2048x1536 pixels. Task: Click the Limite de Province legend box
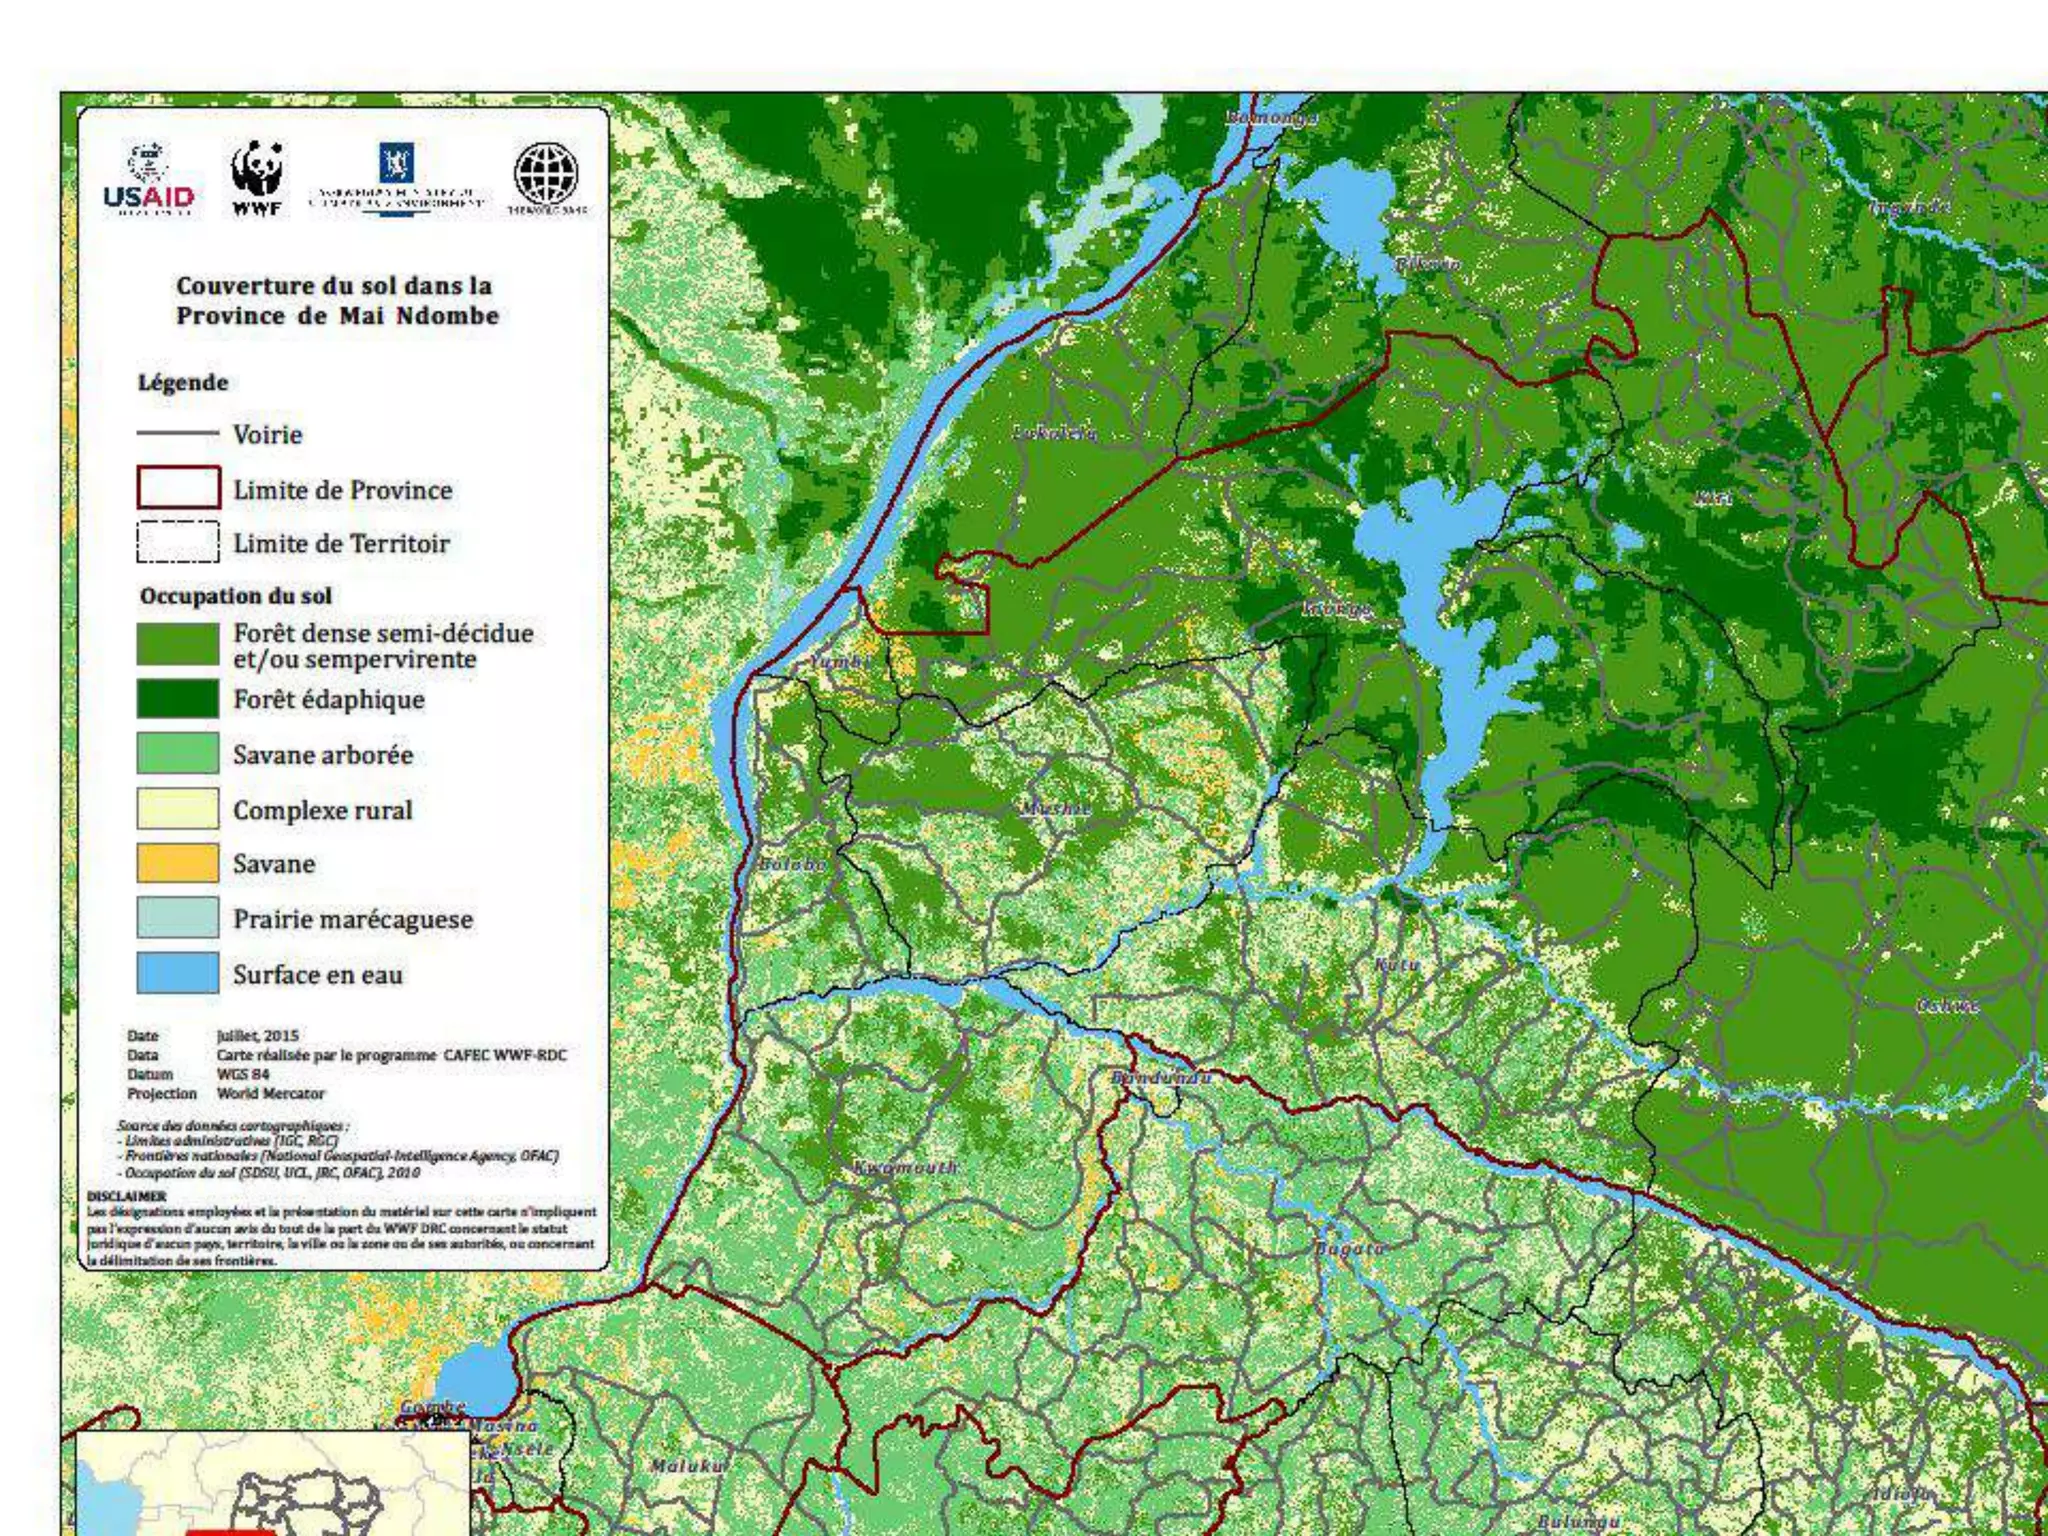point(178,488)
